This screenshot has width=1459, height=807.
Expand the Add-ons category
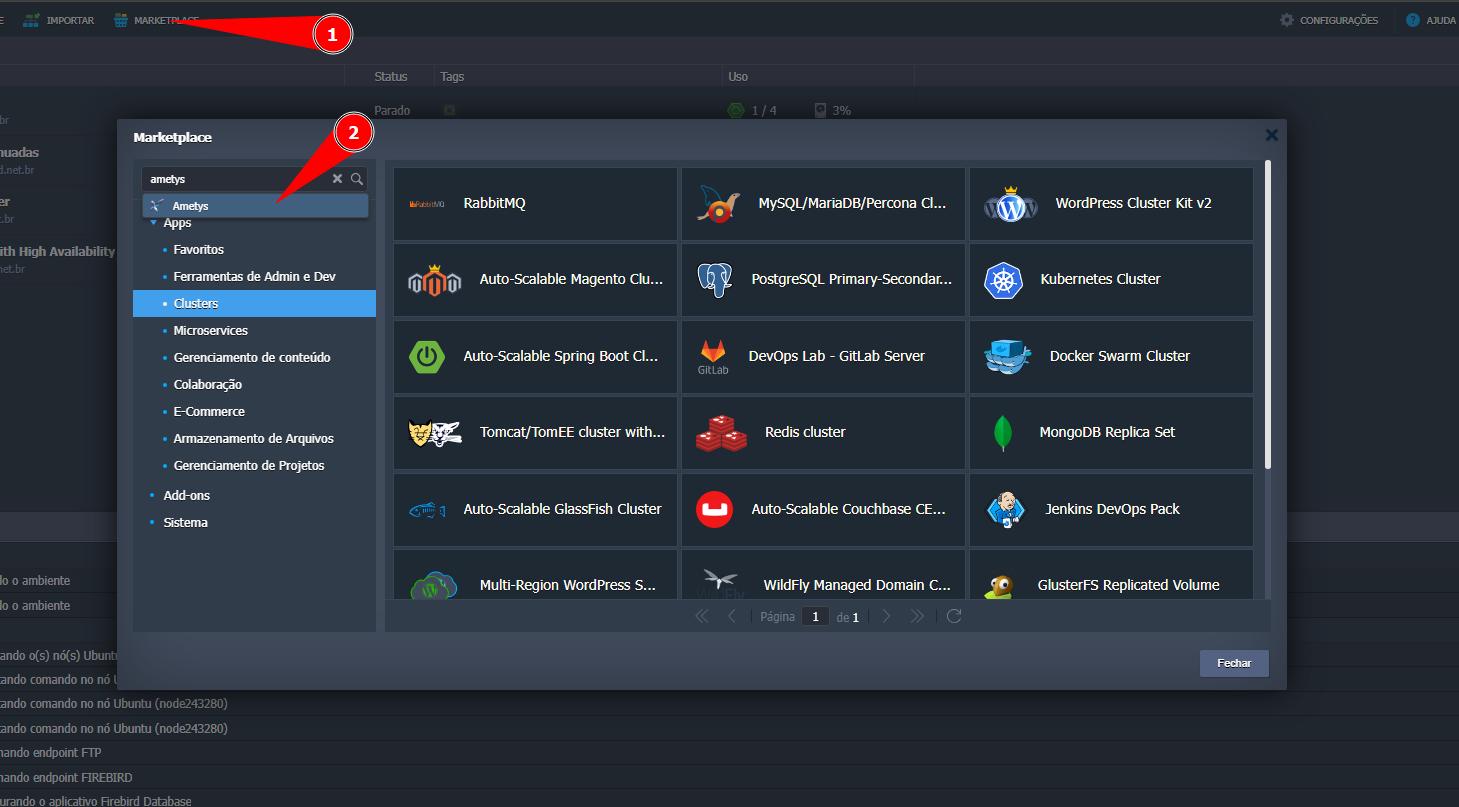point(186,496)
